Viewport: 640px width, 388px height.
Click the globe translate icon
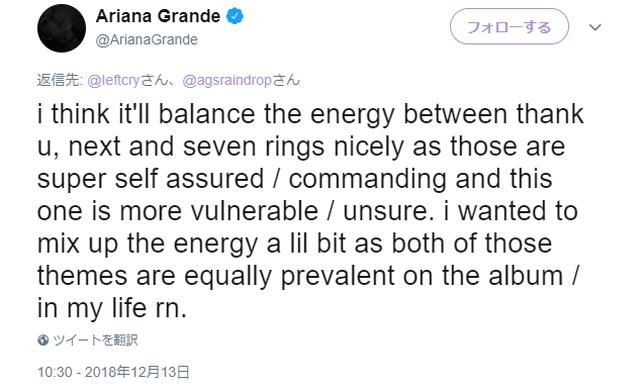[x=43, y=340]
